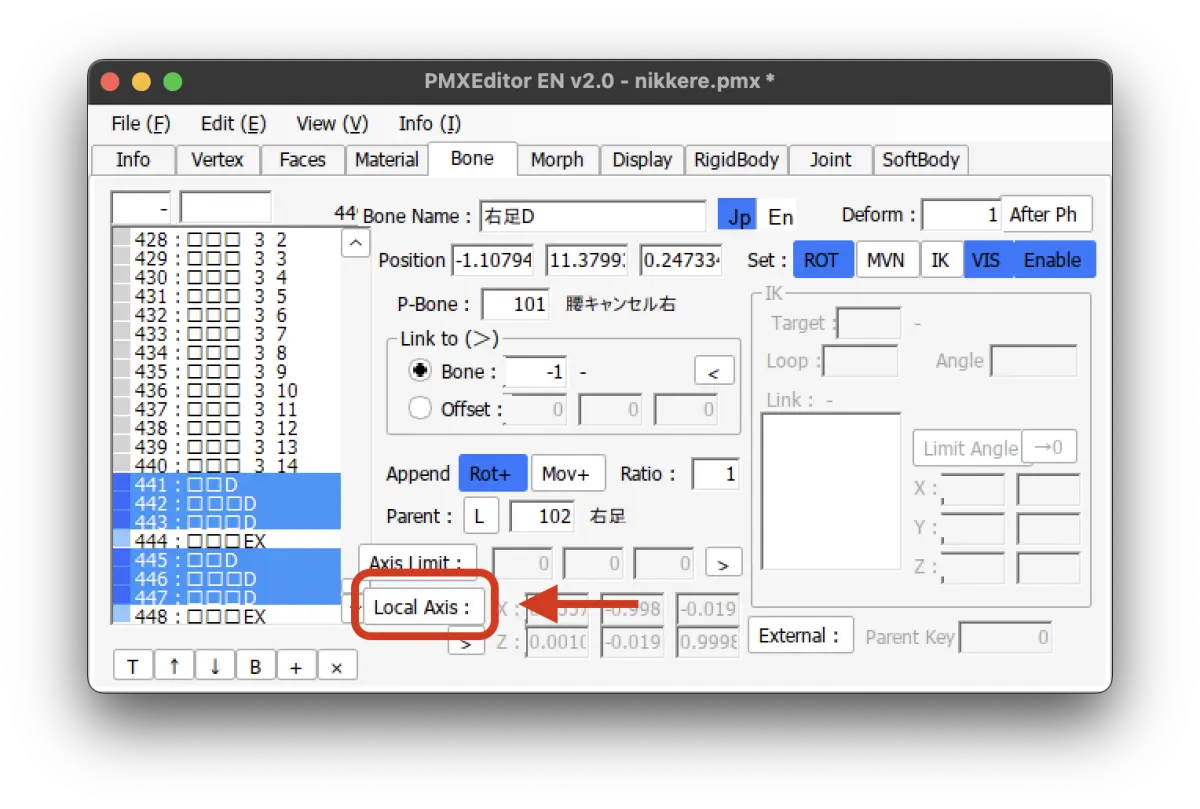Switch to the Morph tab
This screenshot has height=809, width=1200.
click(x=557, y=160)
